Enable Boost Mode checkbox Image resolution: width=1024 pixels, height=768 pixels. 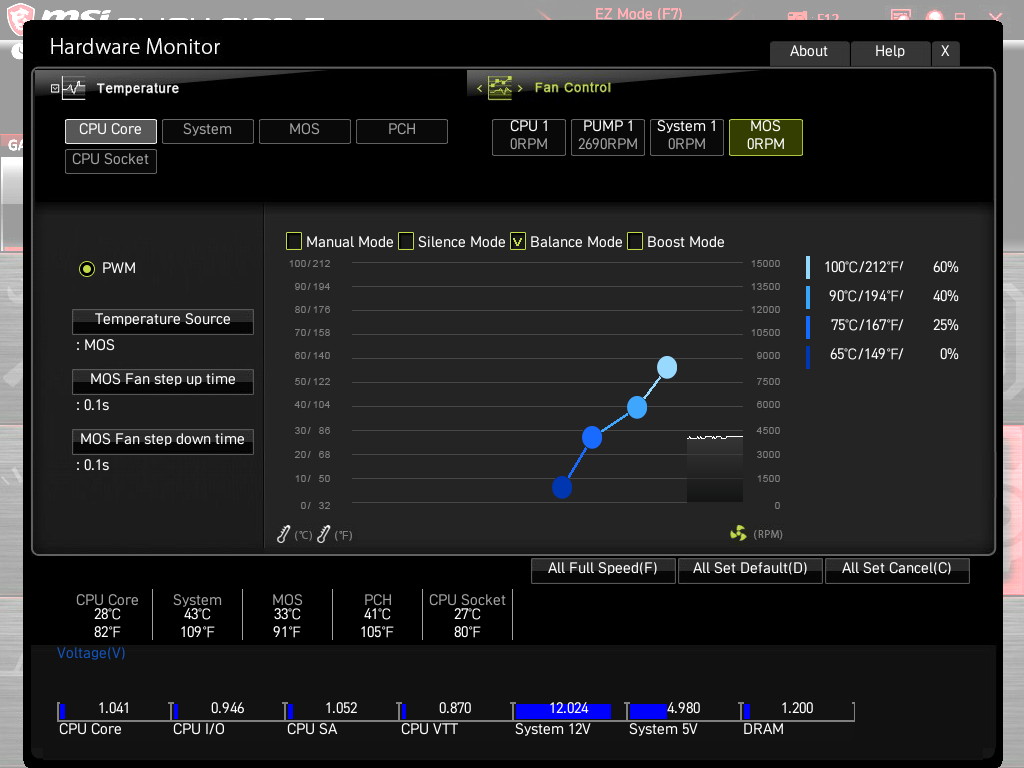tap(635, 241)
